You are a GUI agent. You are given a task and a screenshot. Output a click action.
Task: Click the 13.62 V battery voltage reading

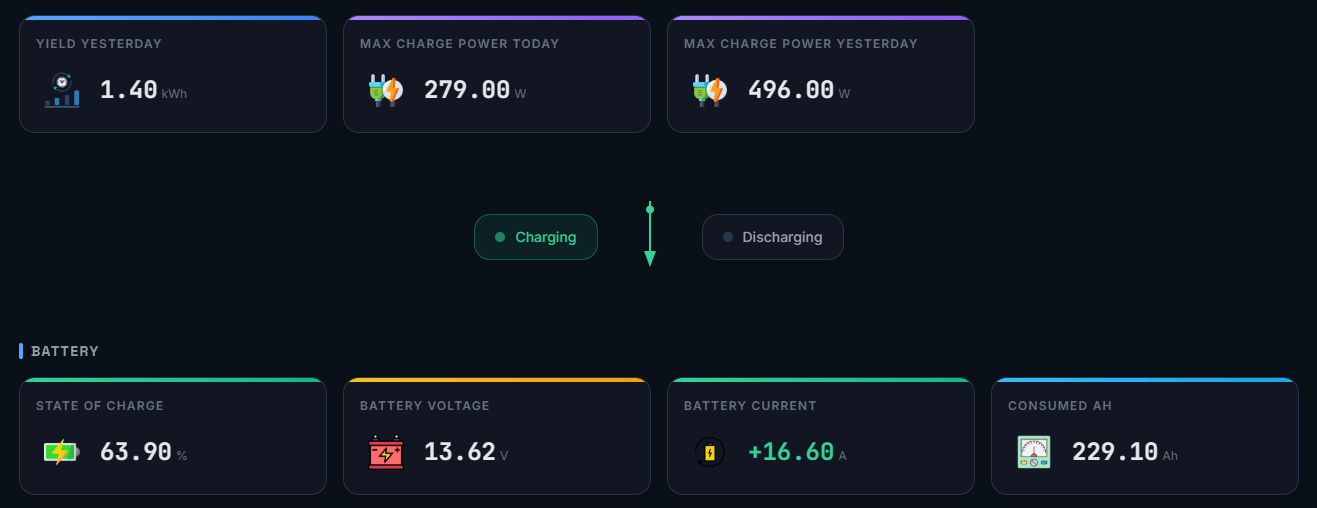466,452
